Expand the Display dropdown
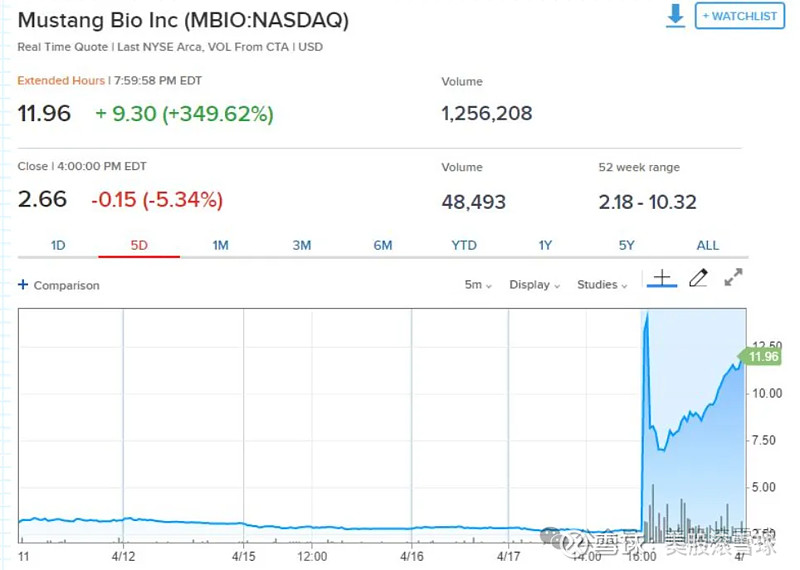The image size is (800, 570). (x=535, y=285)
